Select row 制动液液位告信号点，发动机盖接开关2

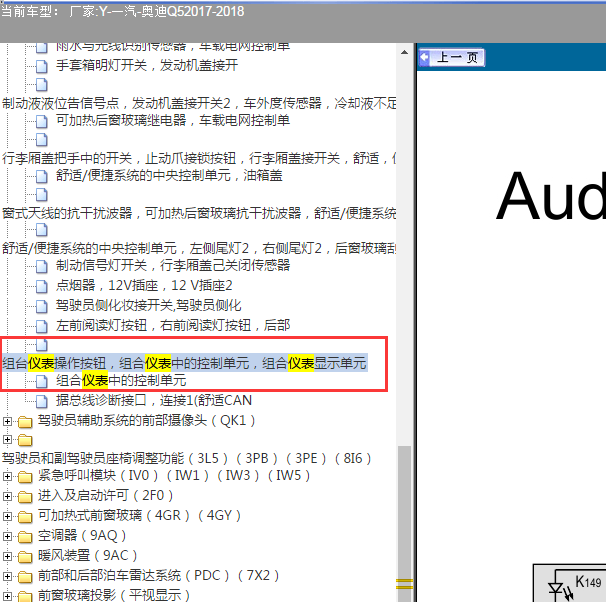pos(199,103)
